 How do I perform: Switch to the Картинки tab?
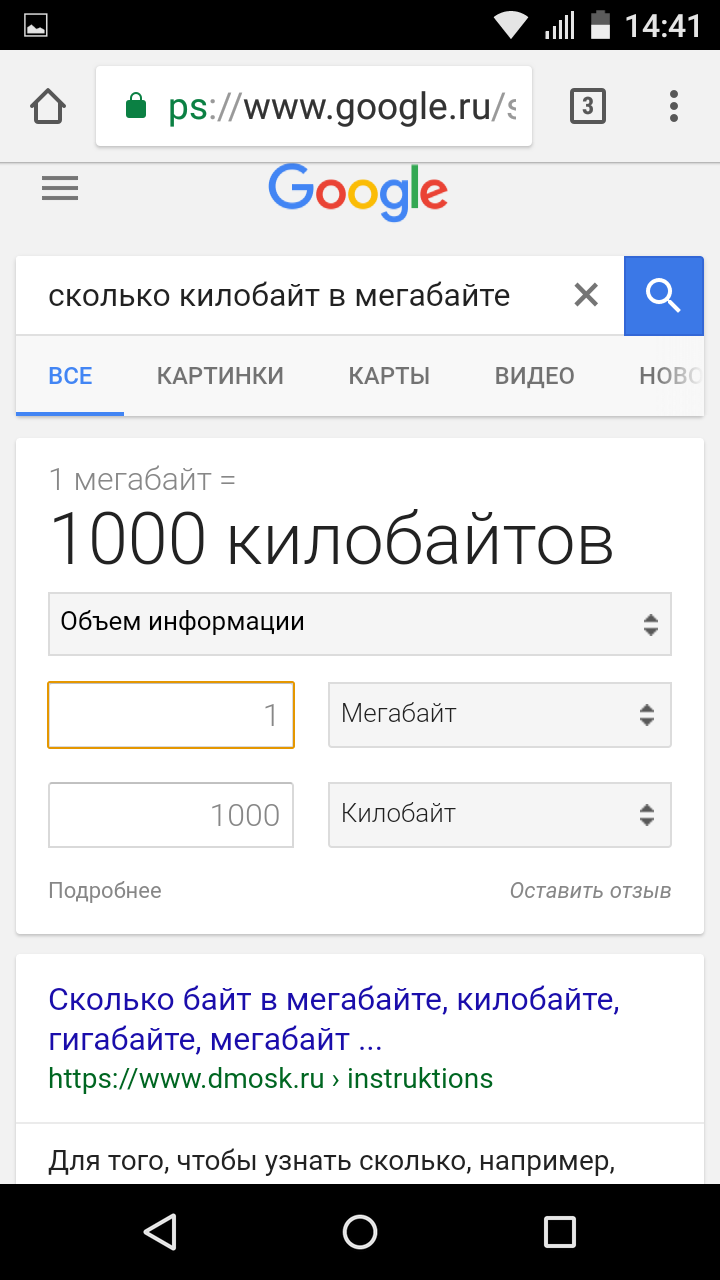(x=220, y=376)
